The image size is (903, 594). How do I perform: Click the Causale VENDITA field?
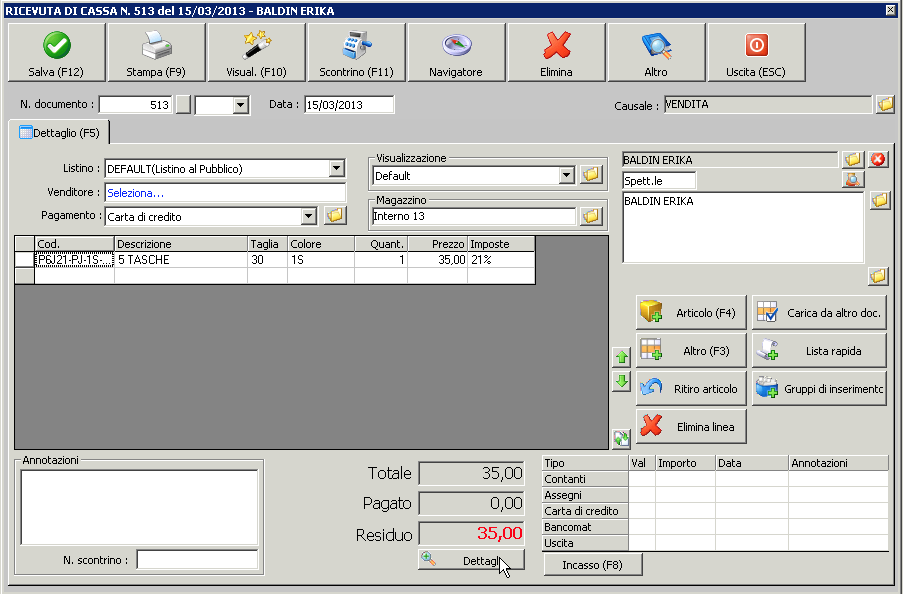pos(768,104)
